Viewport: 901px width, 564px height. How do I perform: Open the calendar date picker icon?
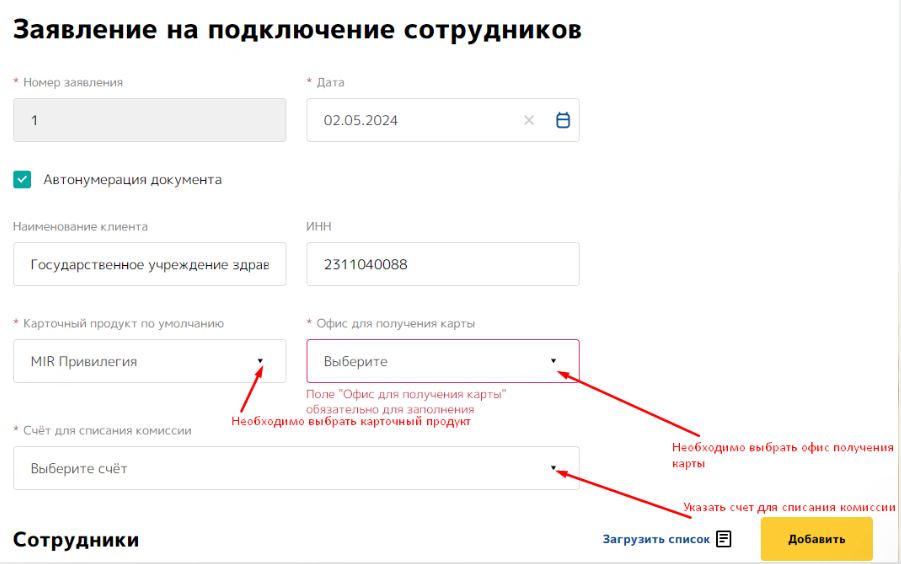pos(563,120)
